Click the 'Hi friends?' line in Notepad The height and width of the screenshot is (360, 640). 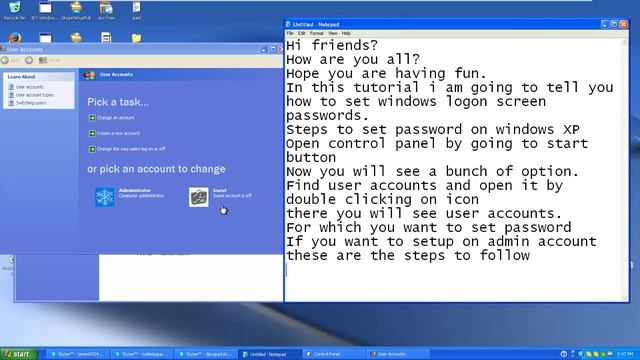click(332, 45)
